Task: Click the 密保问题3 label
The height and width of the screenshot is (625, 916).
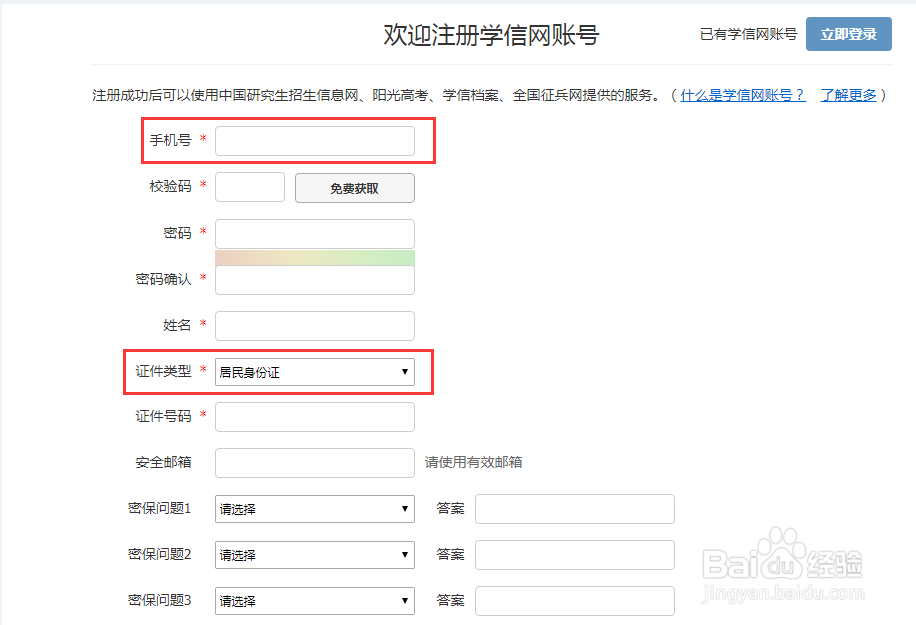Action: (x=159, y=600)
